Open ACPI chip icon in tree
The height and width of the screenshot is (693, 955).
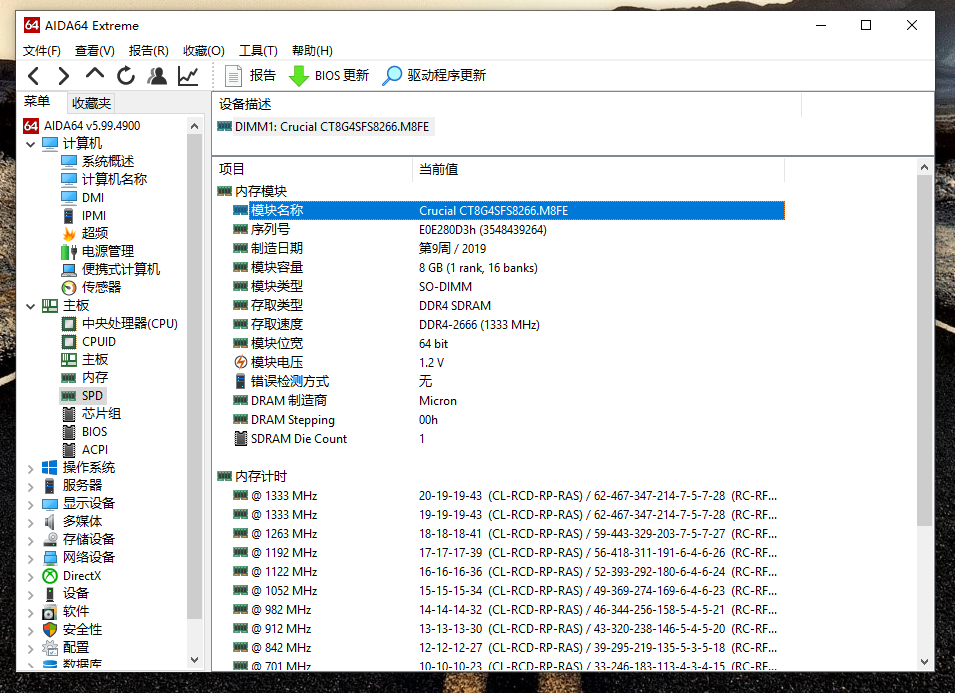click(69, 450)
